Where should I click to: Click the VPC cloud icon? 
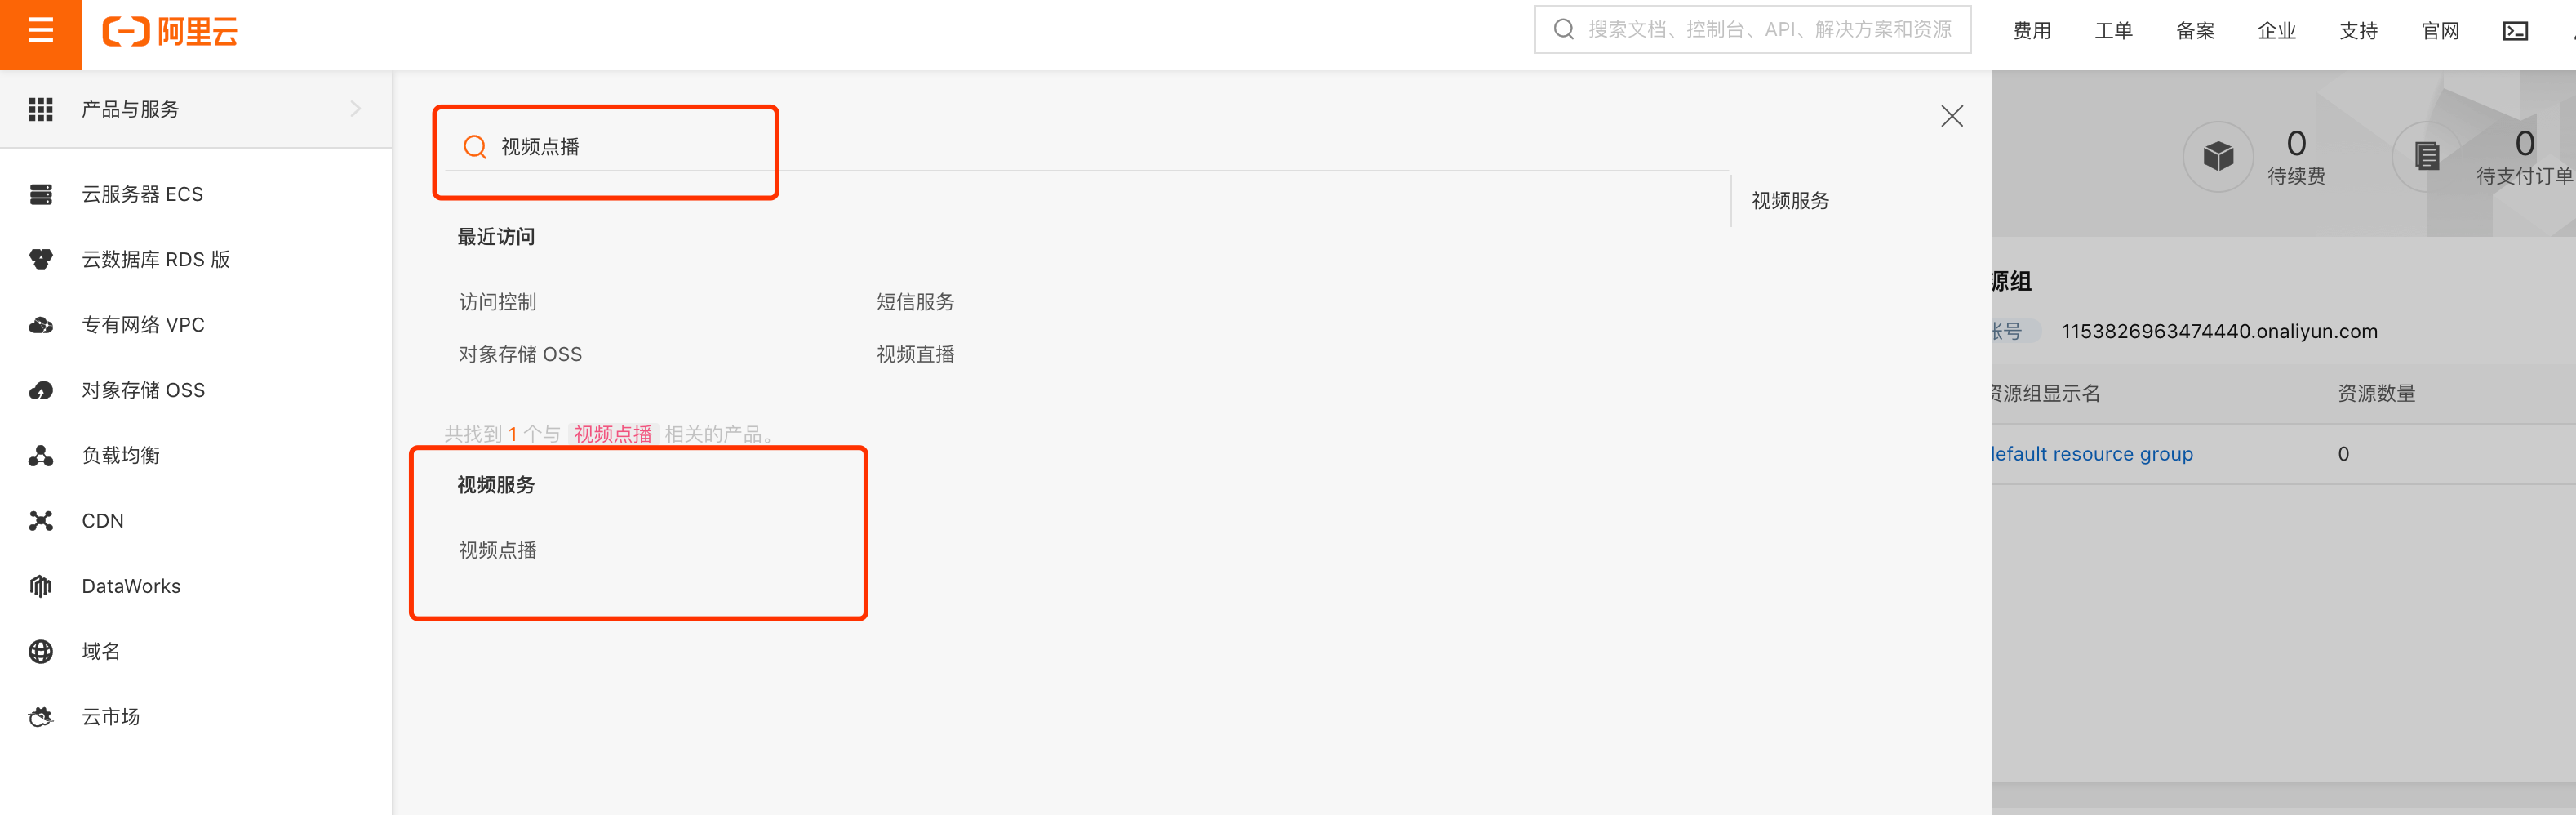tap(41, 325)
